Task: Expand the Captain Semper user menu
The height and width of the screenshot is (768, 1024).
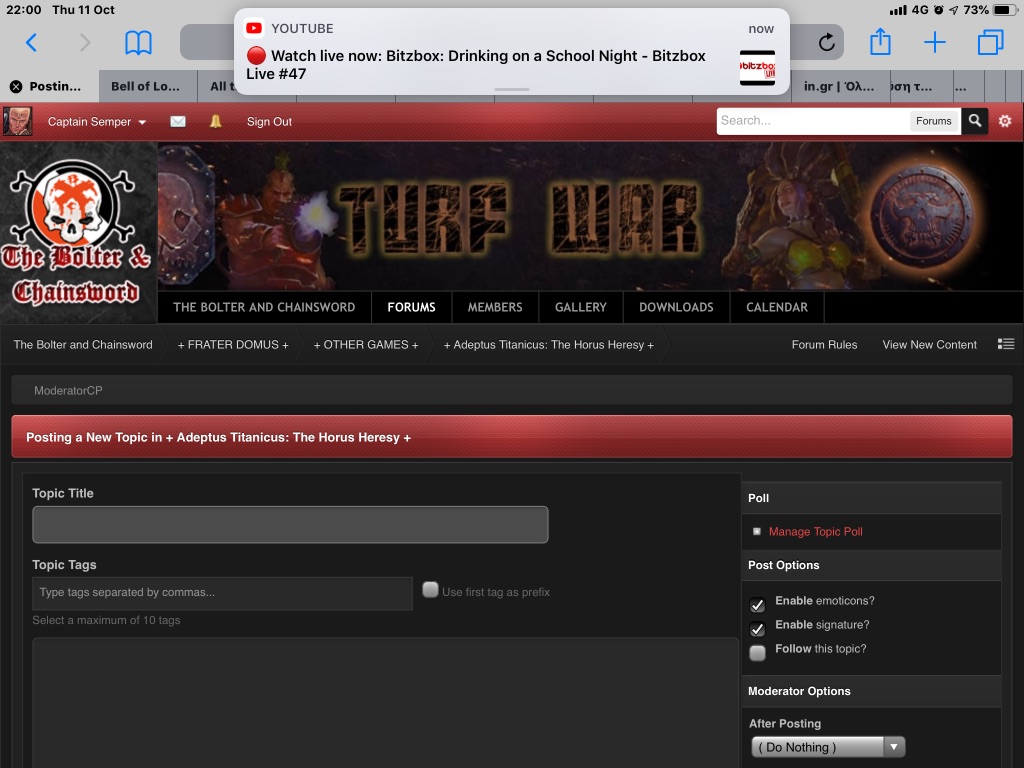Action: pyautogui.click(x=96, y=122)
